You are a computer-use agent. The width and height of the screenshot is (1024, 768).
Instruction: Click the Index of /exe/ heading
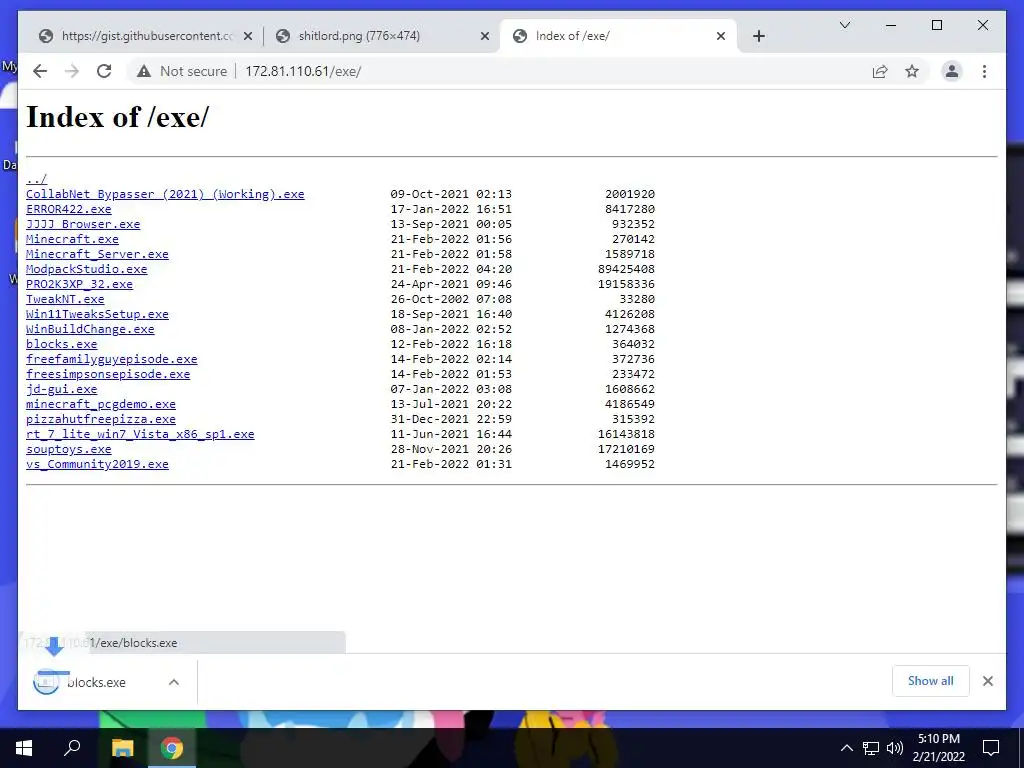118,118
